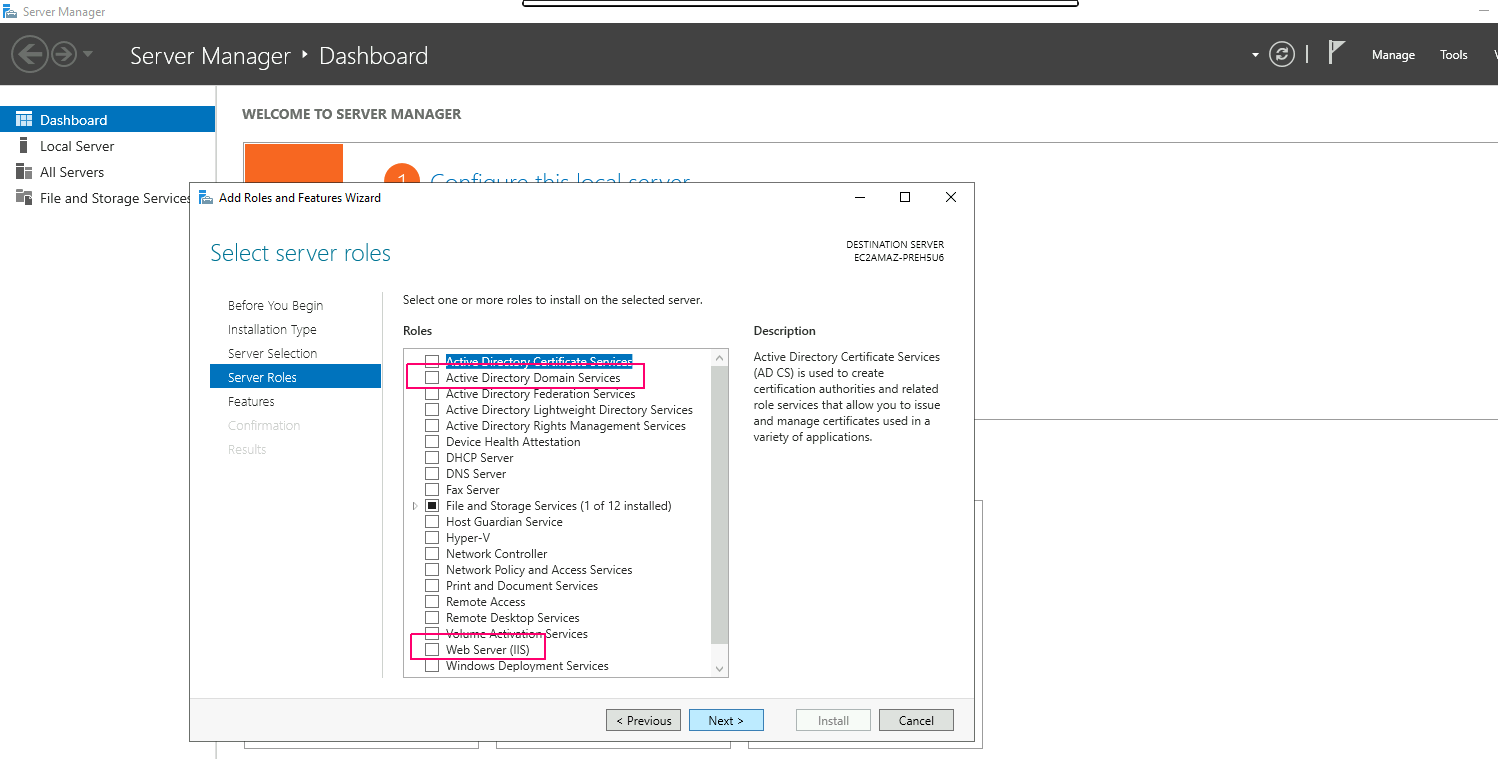Check the Remote Access checkbox

point(432,602)
